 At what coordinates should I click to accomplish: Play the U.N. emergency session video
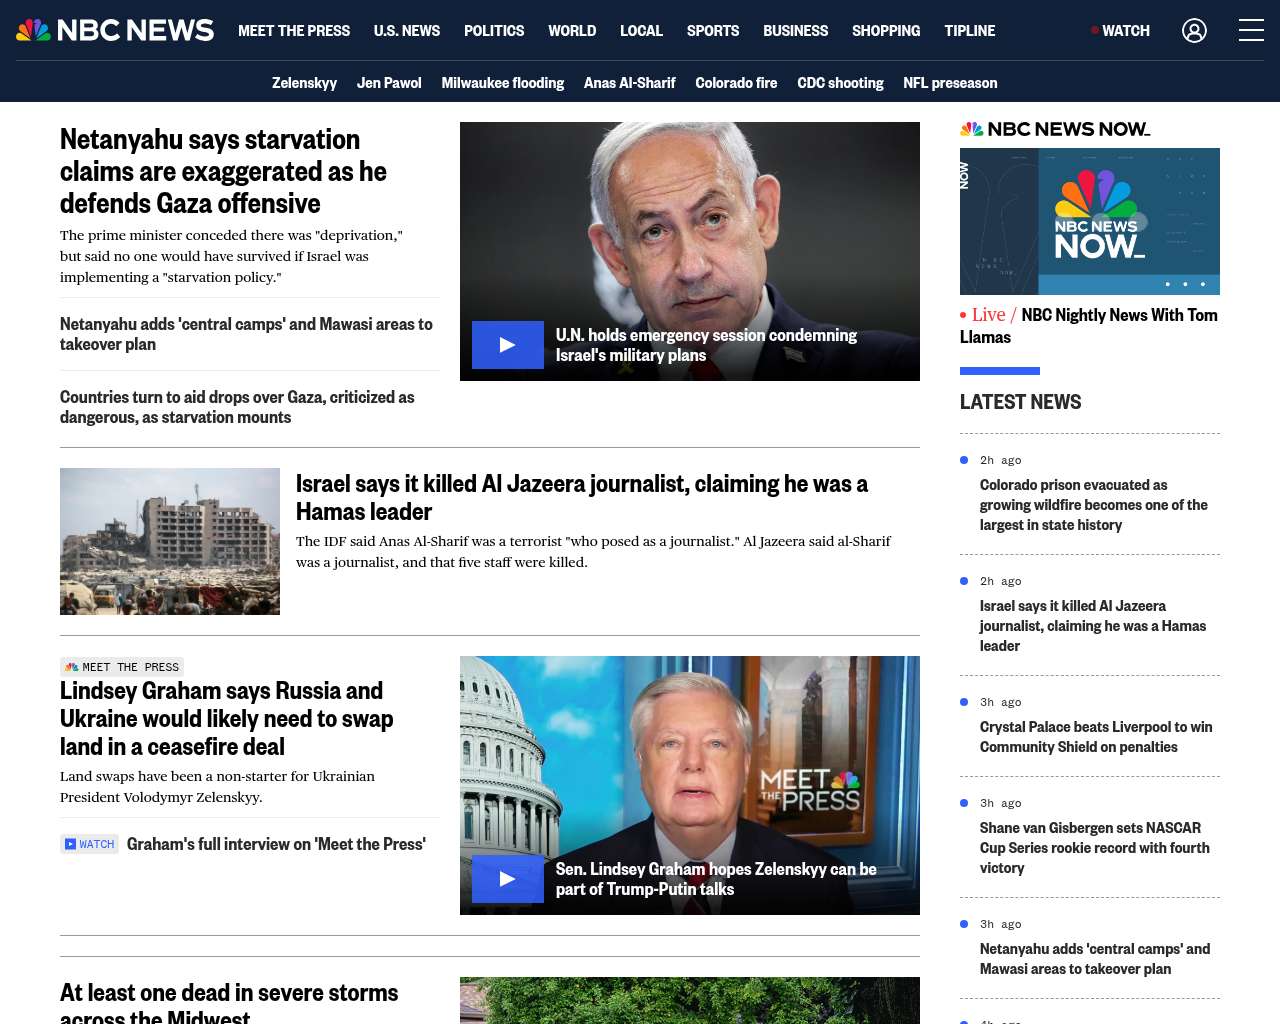pos(508,345)
